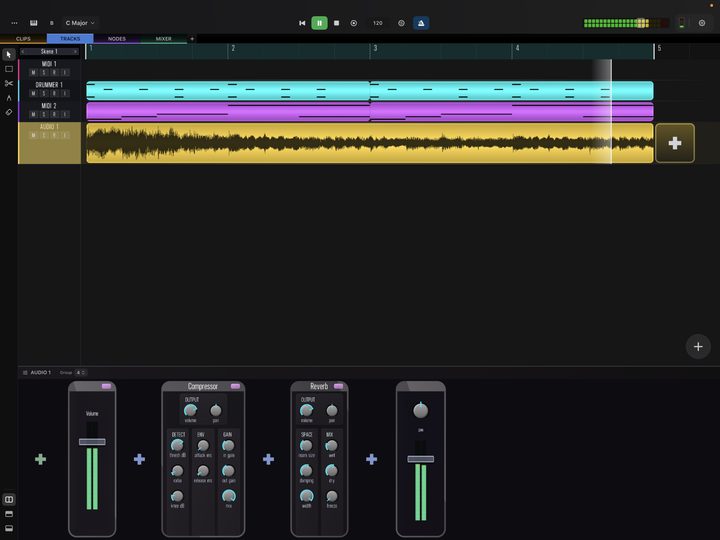Go to previous scene arrow
Viewport: 720px width, 540px height.
coord(23,51)
